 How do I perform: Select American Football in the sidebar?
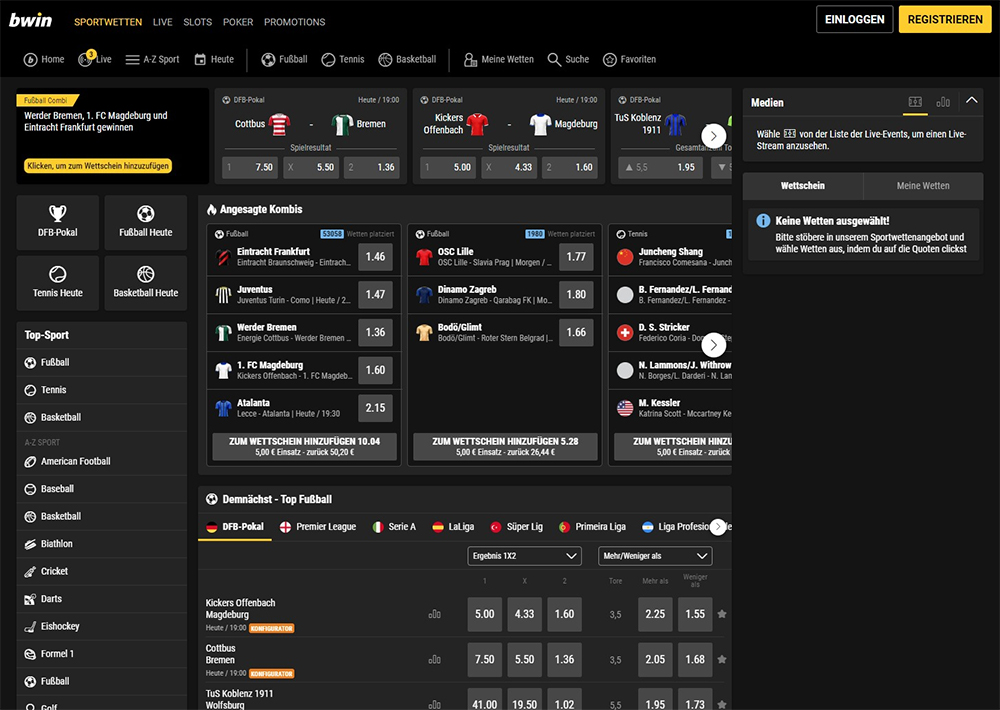(x=102, y=461)
